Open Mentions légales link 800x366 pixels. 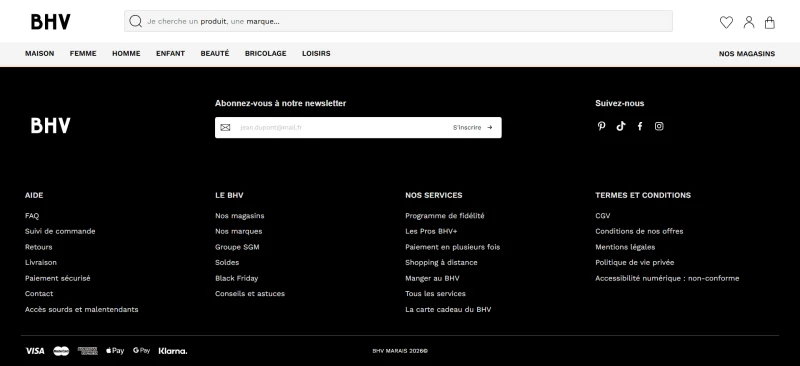625,247
